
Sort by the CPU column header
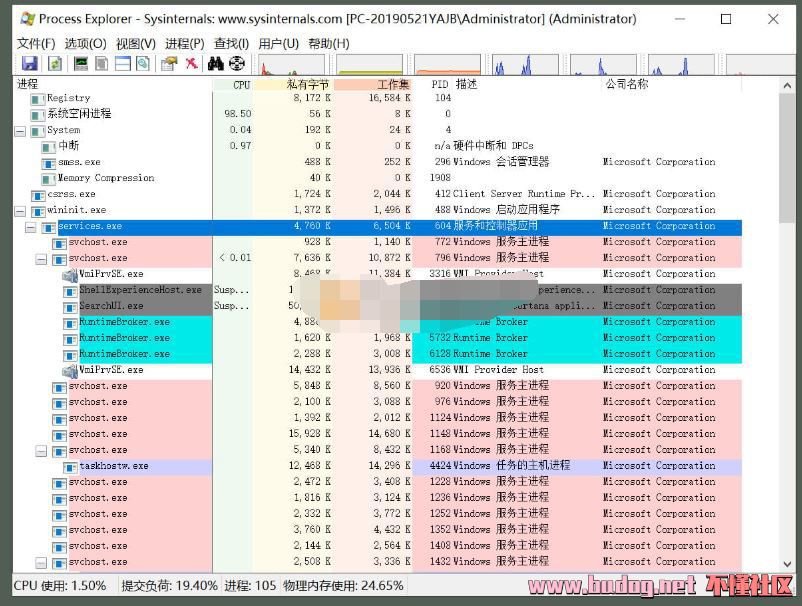pyautogui.click(x=233, y=84)
